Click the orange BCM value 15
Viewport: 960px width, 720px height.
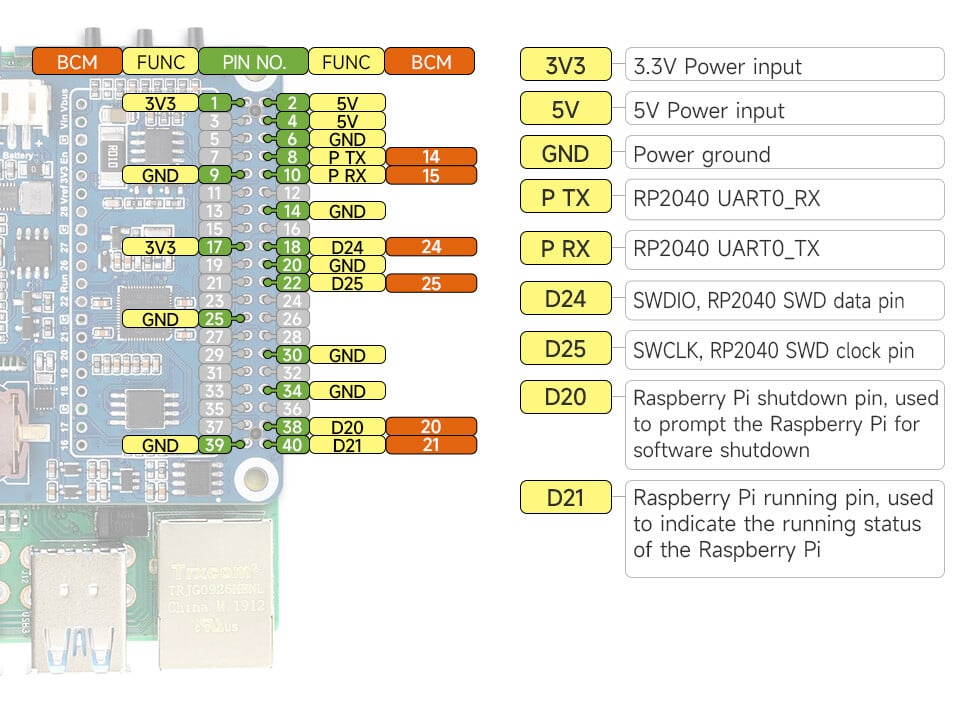pos(431,175)
